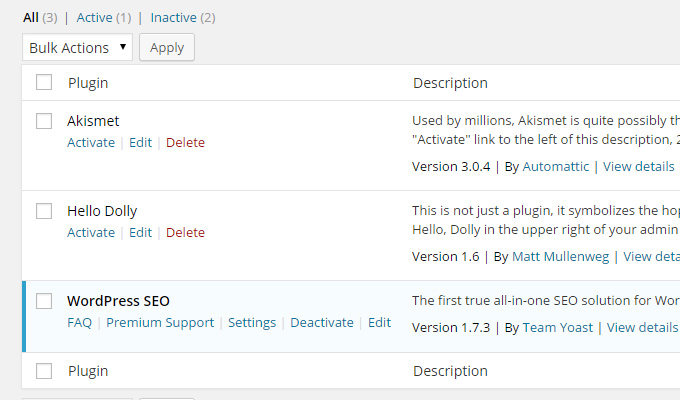Open Premium Support for WordPress SEO
Image resolution: width=680 pixels, height=400 pixels.
pos(160,323)
